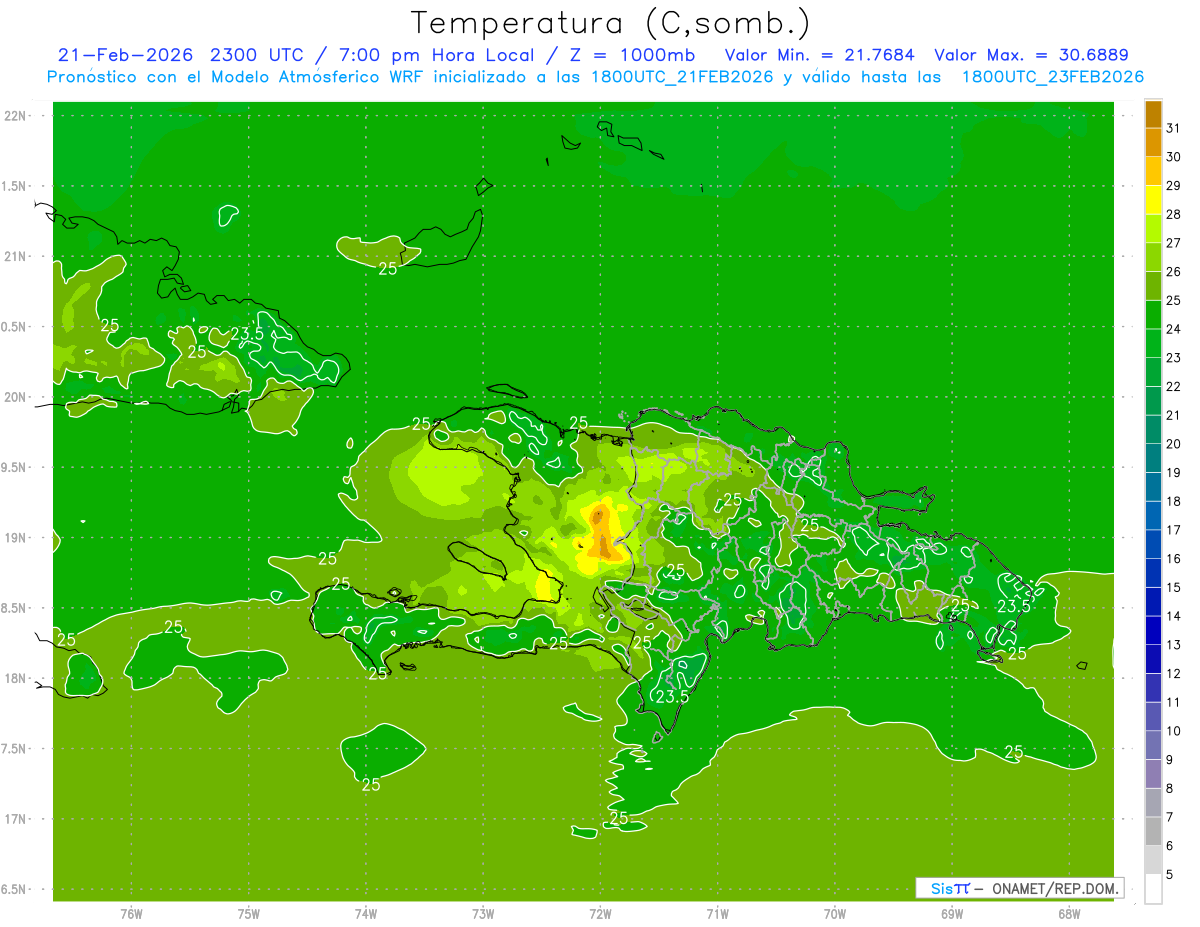Click the colorbar swatch above the 31 label
1200x927 pixels.
(1153, 114)
